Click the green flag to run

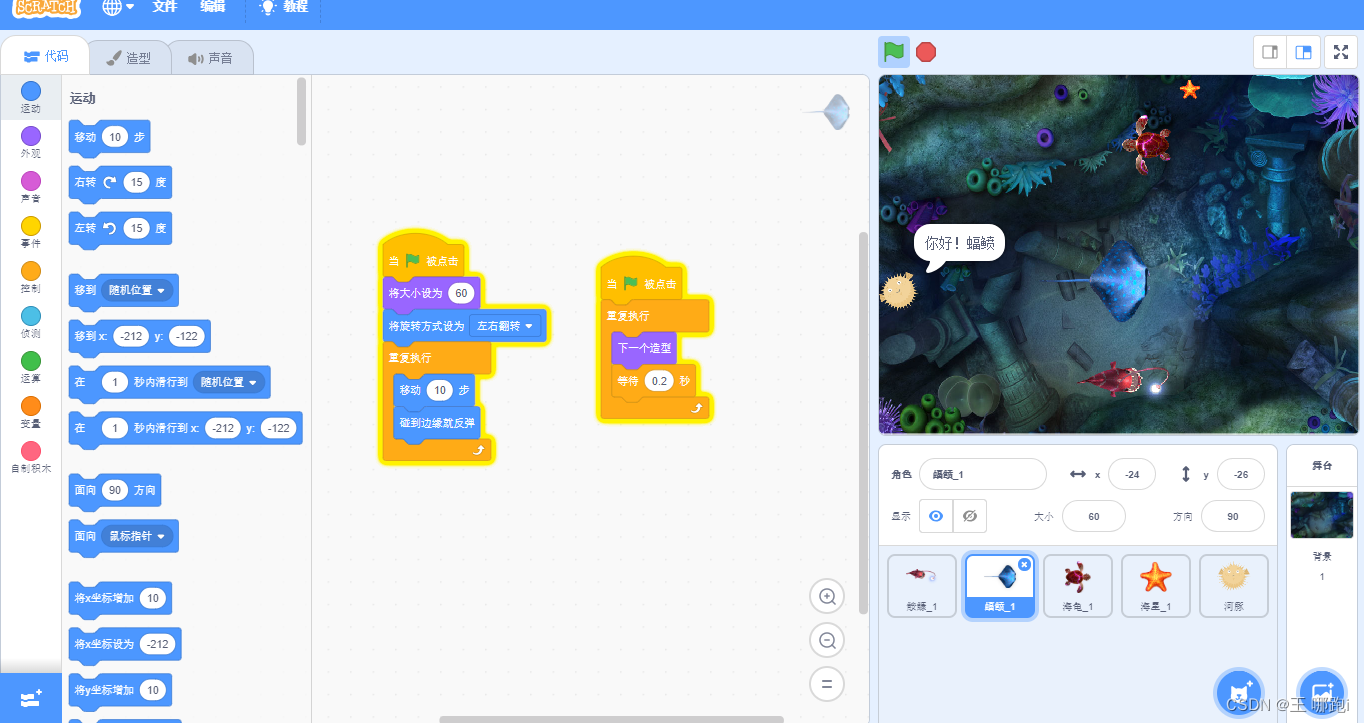pyautogui.click(x=894, y=51)
